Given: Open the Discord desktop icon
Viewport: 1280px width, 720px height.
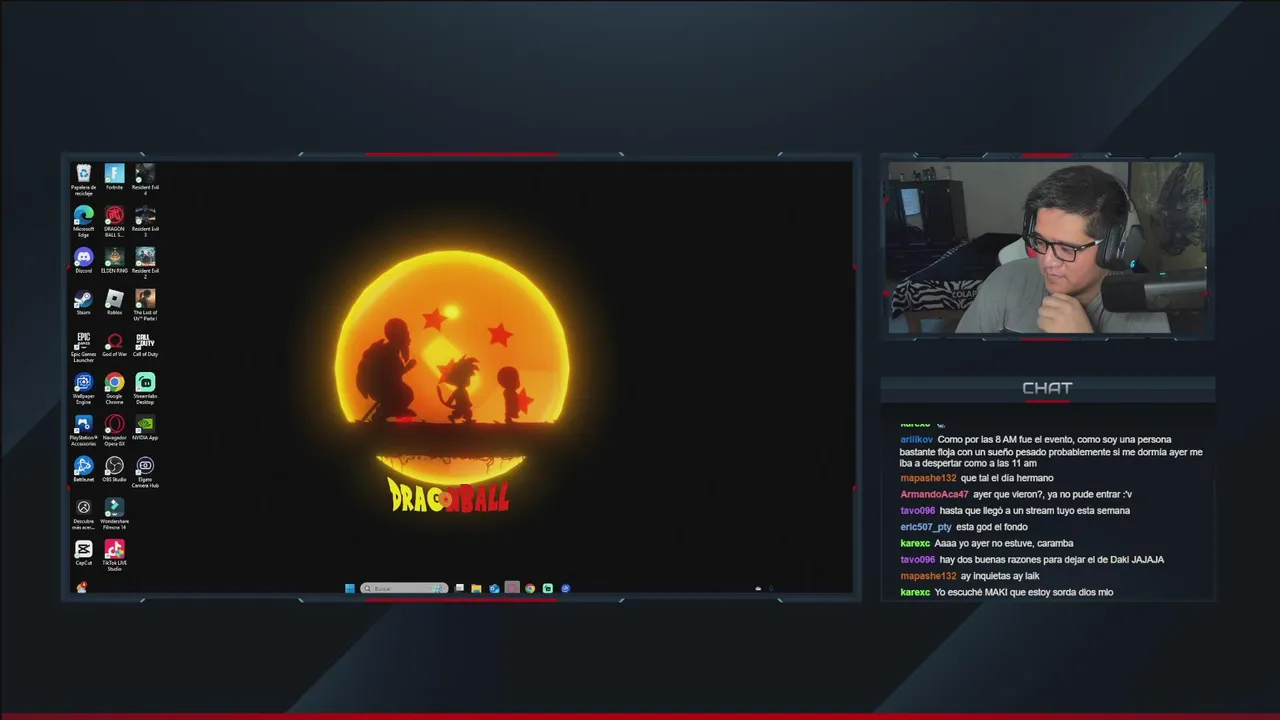Looking at the screenshot, I should click(x=84, y=260).
